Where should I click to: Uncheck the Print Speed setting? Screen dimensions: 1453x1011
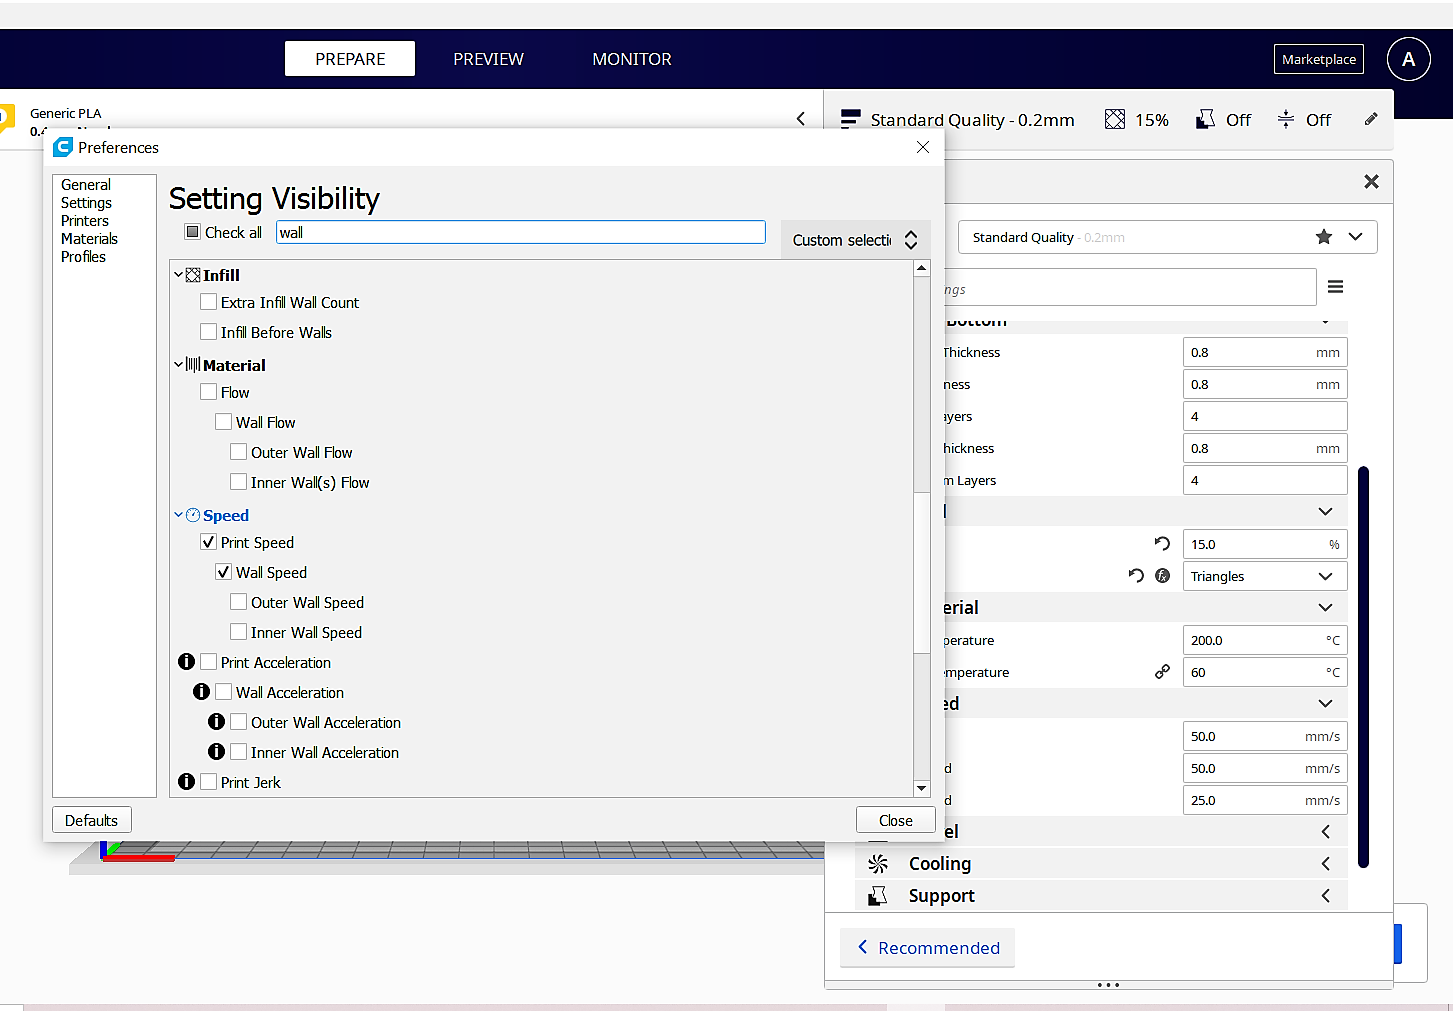[208, 541]
